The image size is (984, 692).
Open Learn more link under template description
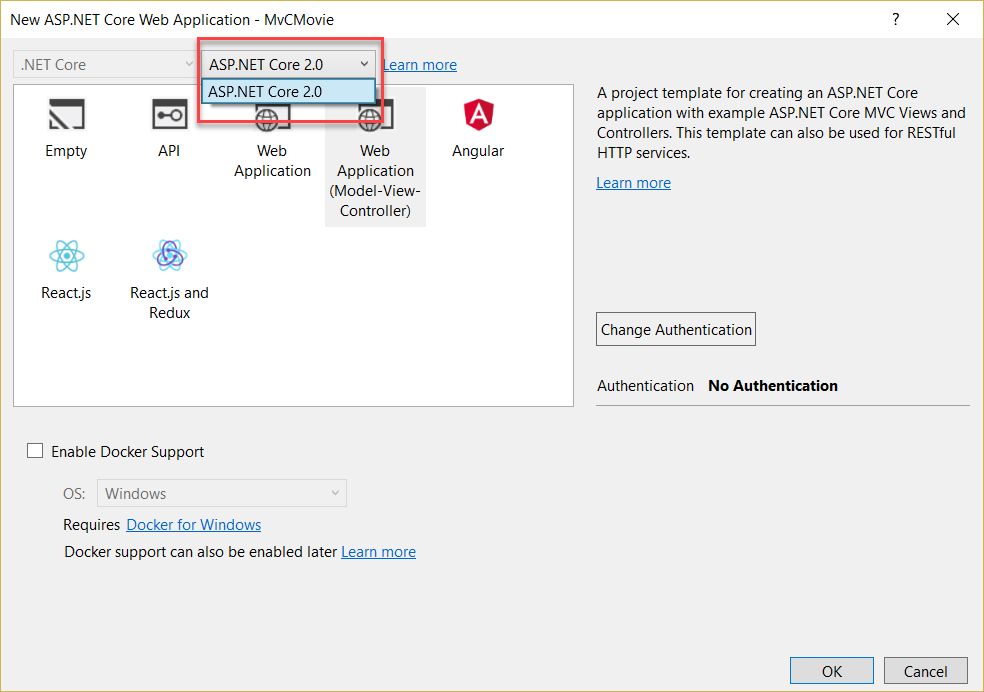[633, 183]
